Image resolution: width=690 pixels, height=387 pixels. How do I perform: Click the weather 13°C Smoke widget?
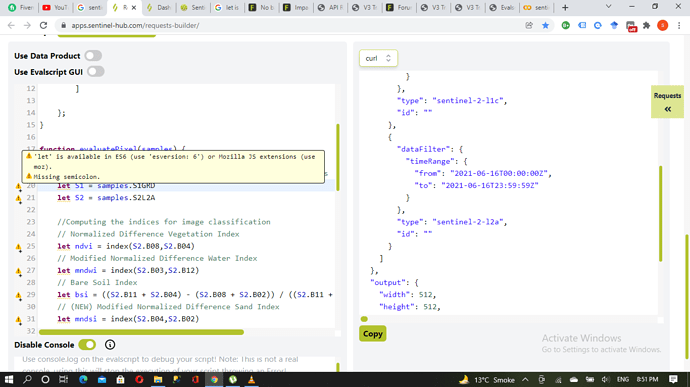point(486,380)
